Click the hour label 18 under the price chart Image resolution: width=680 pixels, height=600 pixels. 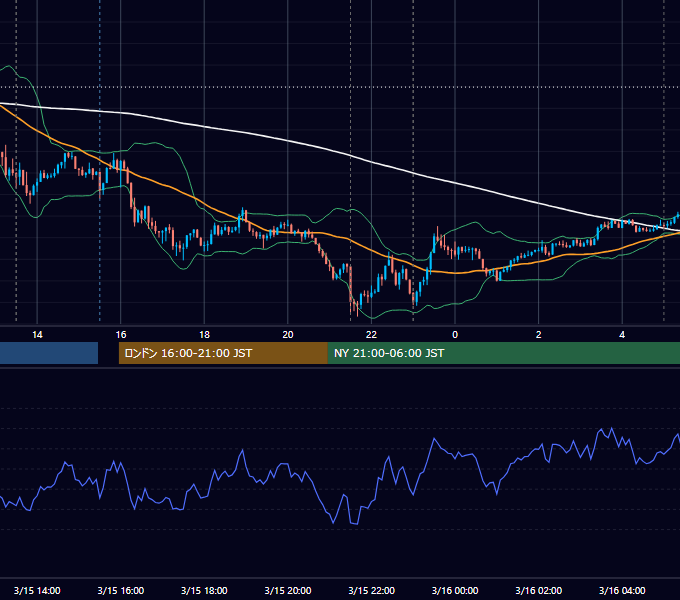[204, 335]
